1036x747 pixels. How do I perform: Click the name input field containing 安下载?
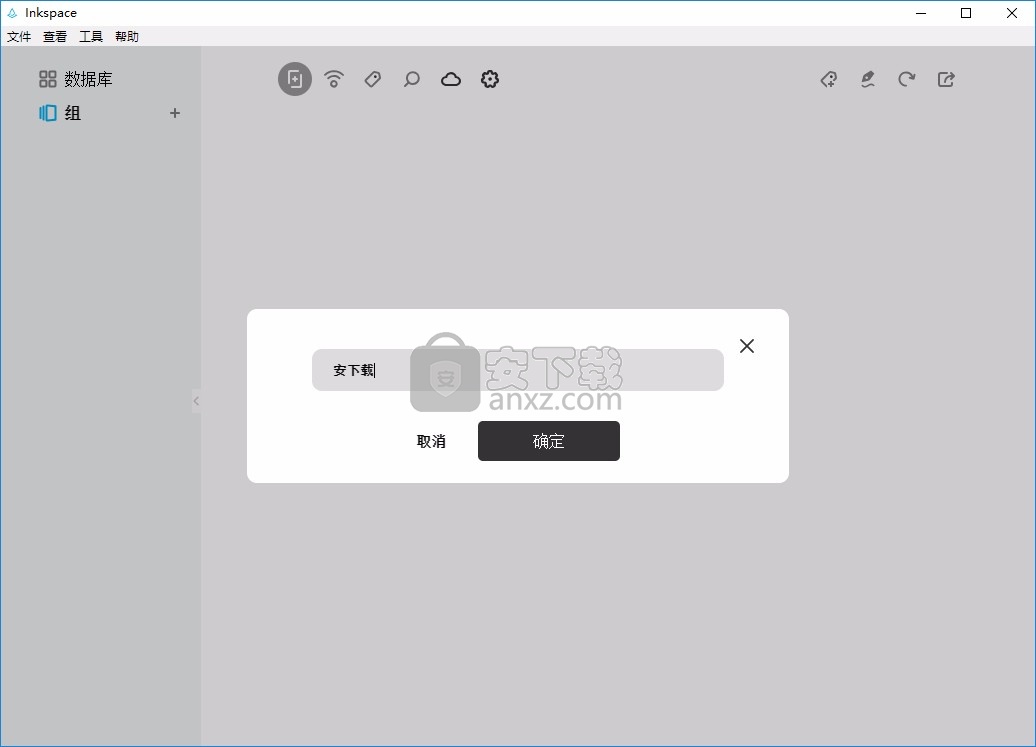point(518,370)
